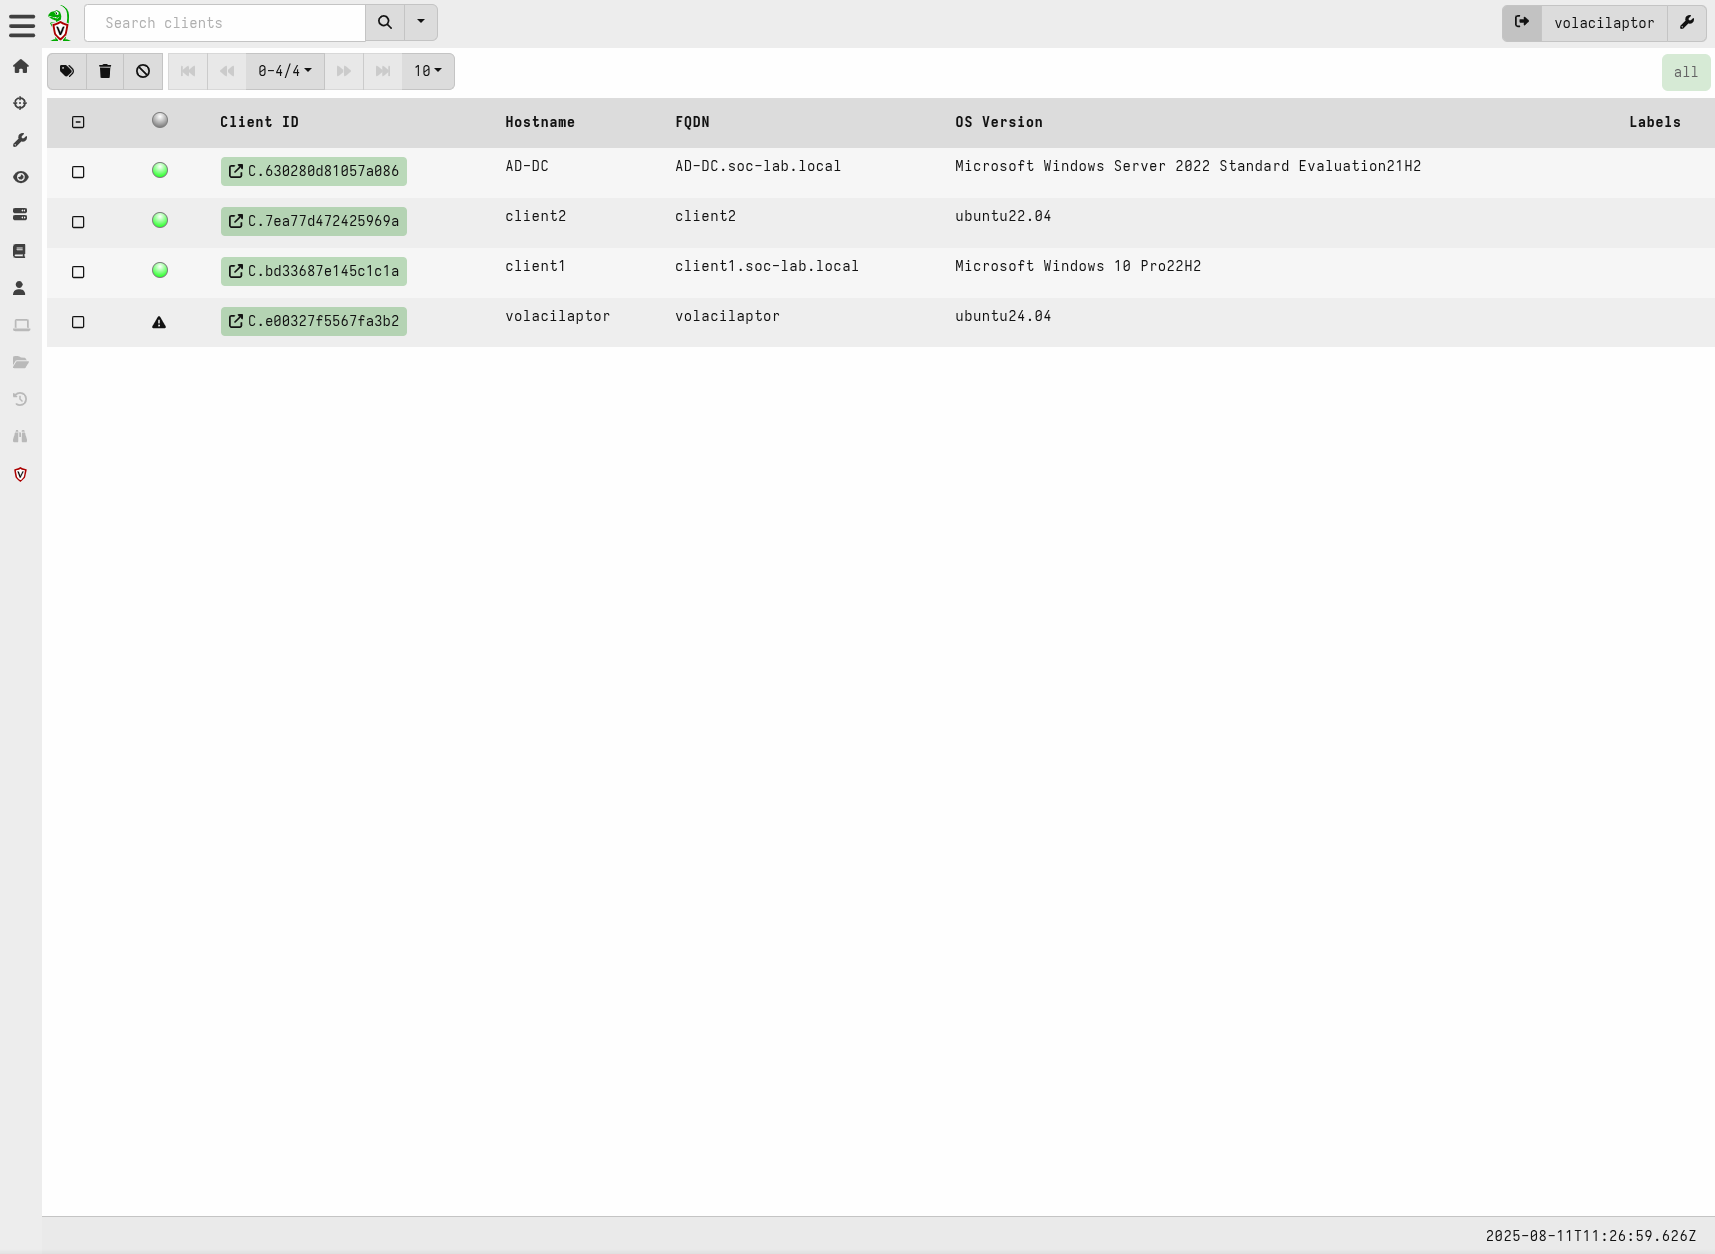Screen dimensions: 1715x1254
Task: Click the delete clients trash icon
Action: tap(105, 71)
